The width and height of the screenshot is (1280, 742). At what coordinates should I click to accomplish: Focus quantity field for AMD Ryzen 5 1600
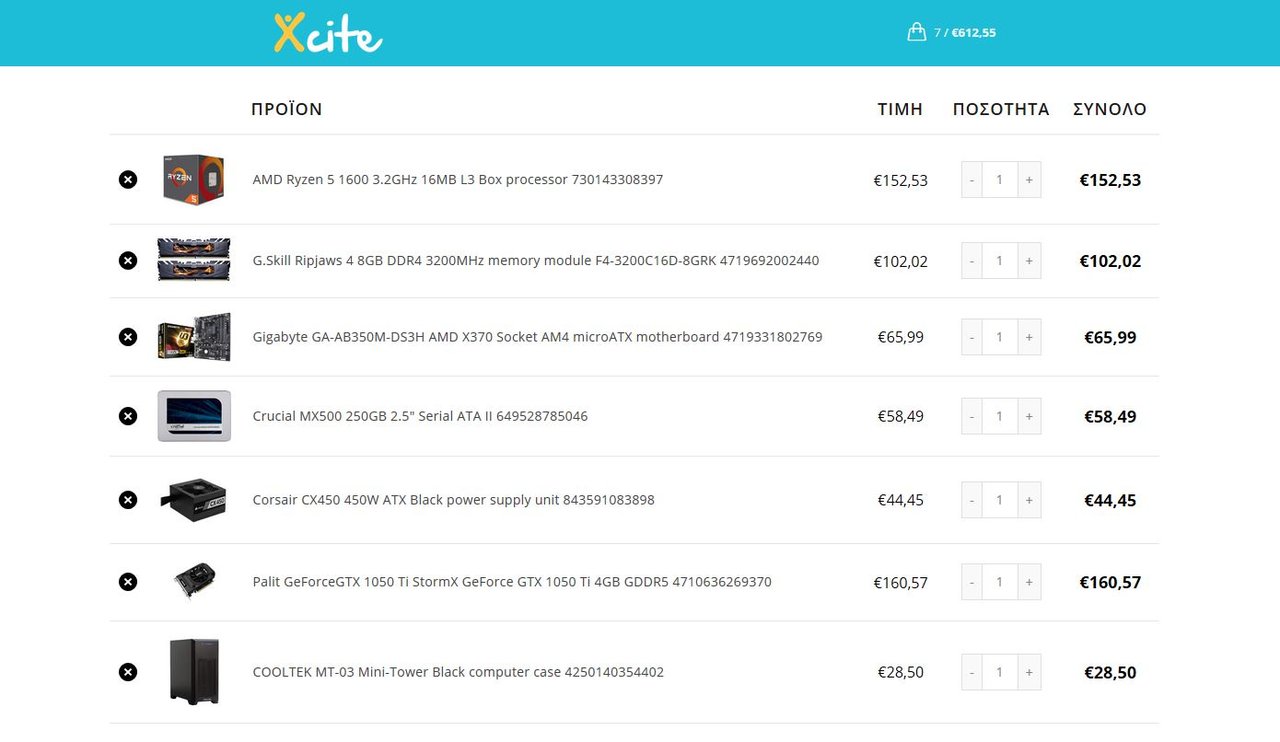1000,180
